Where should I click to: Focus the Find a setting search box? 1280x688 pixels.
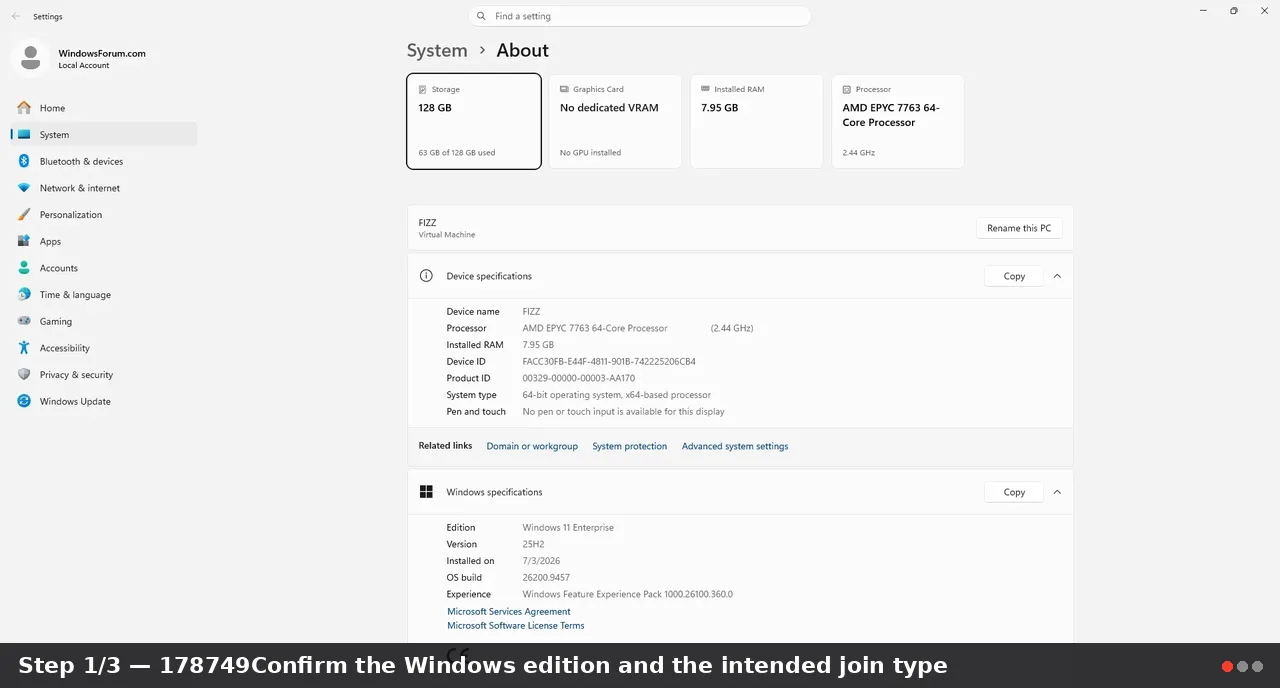640,16
